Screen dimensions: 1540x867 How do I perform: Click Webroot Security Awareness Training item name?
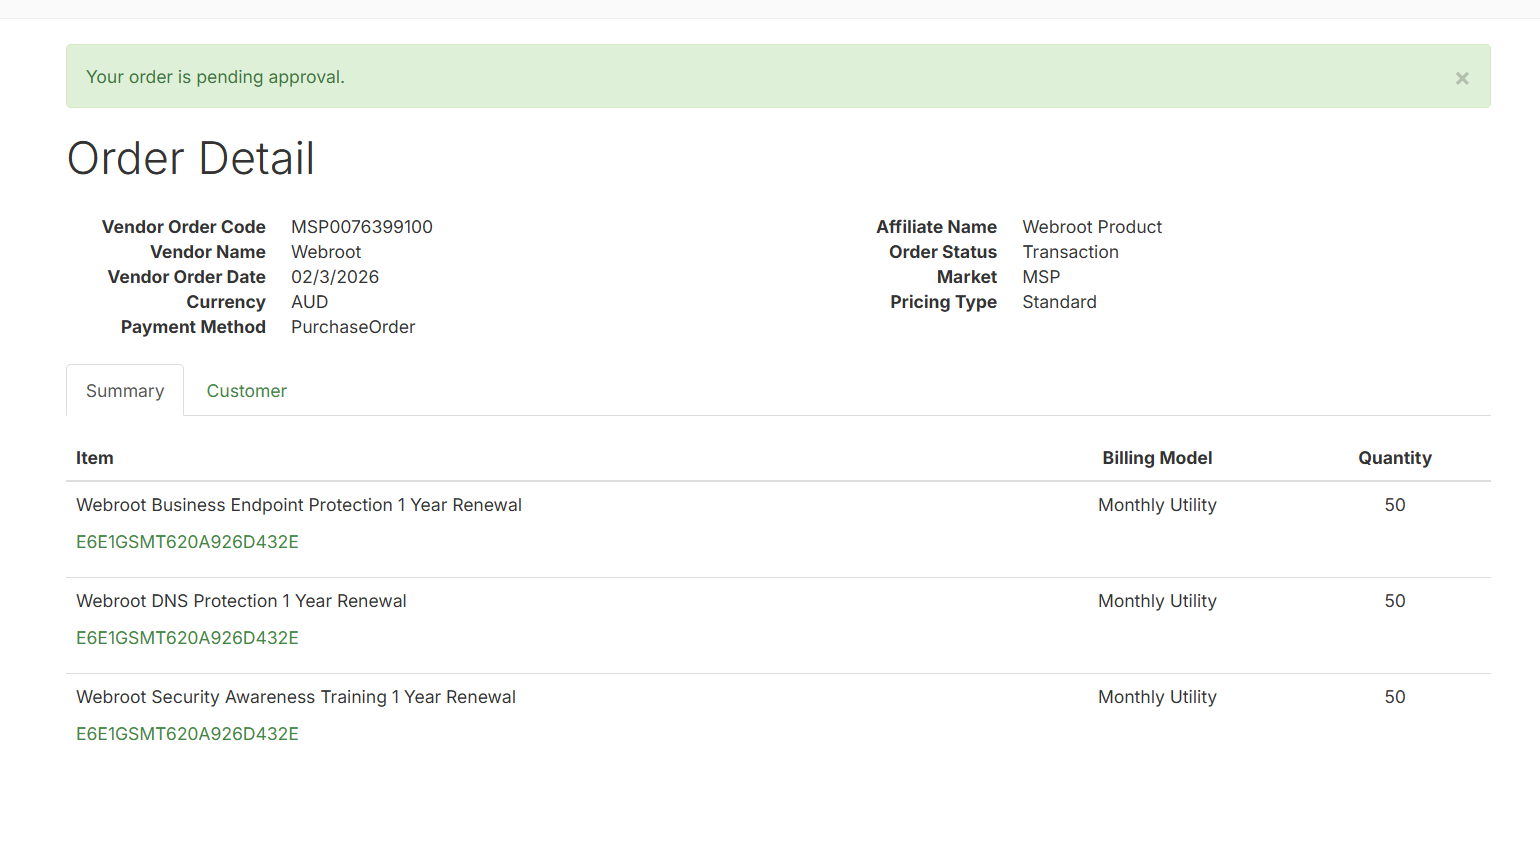point(296,697)
